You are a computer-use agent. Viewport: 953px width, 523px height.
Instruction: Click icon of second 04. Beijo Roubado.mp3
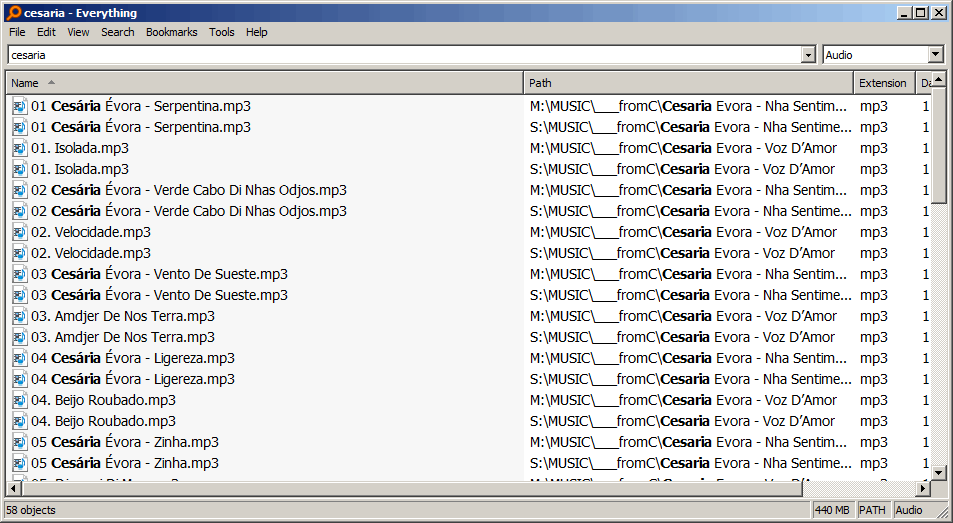(20, 421)
